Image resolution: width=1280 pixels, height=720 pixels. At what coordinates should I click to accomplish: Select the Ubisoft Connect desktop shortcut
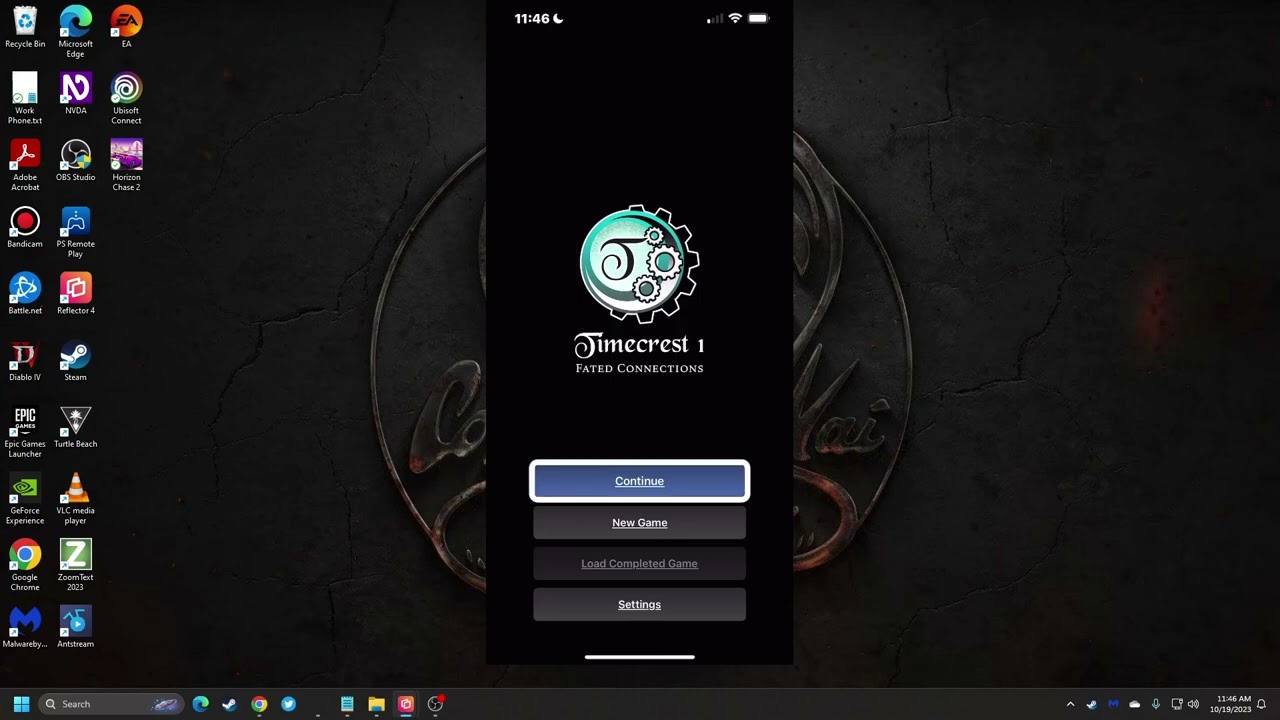(126, 99)
